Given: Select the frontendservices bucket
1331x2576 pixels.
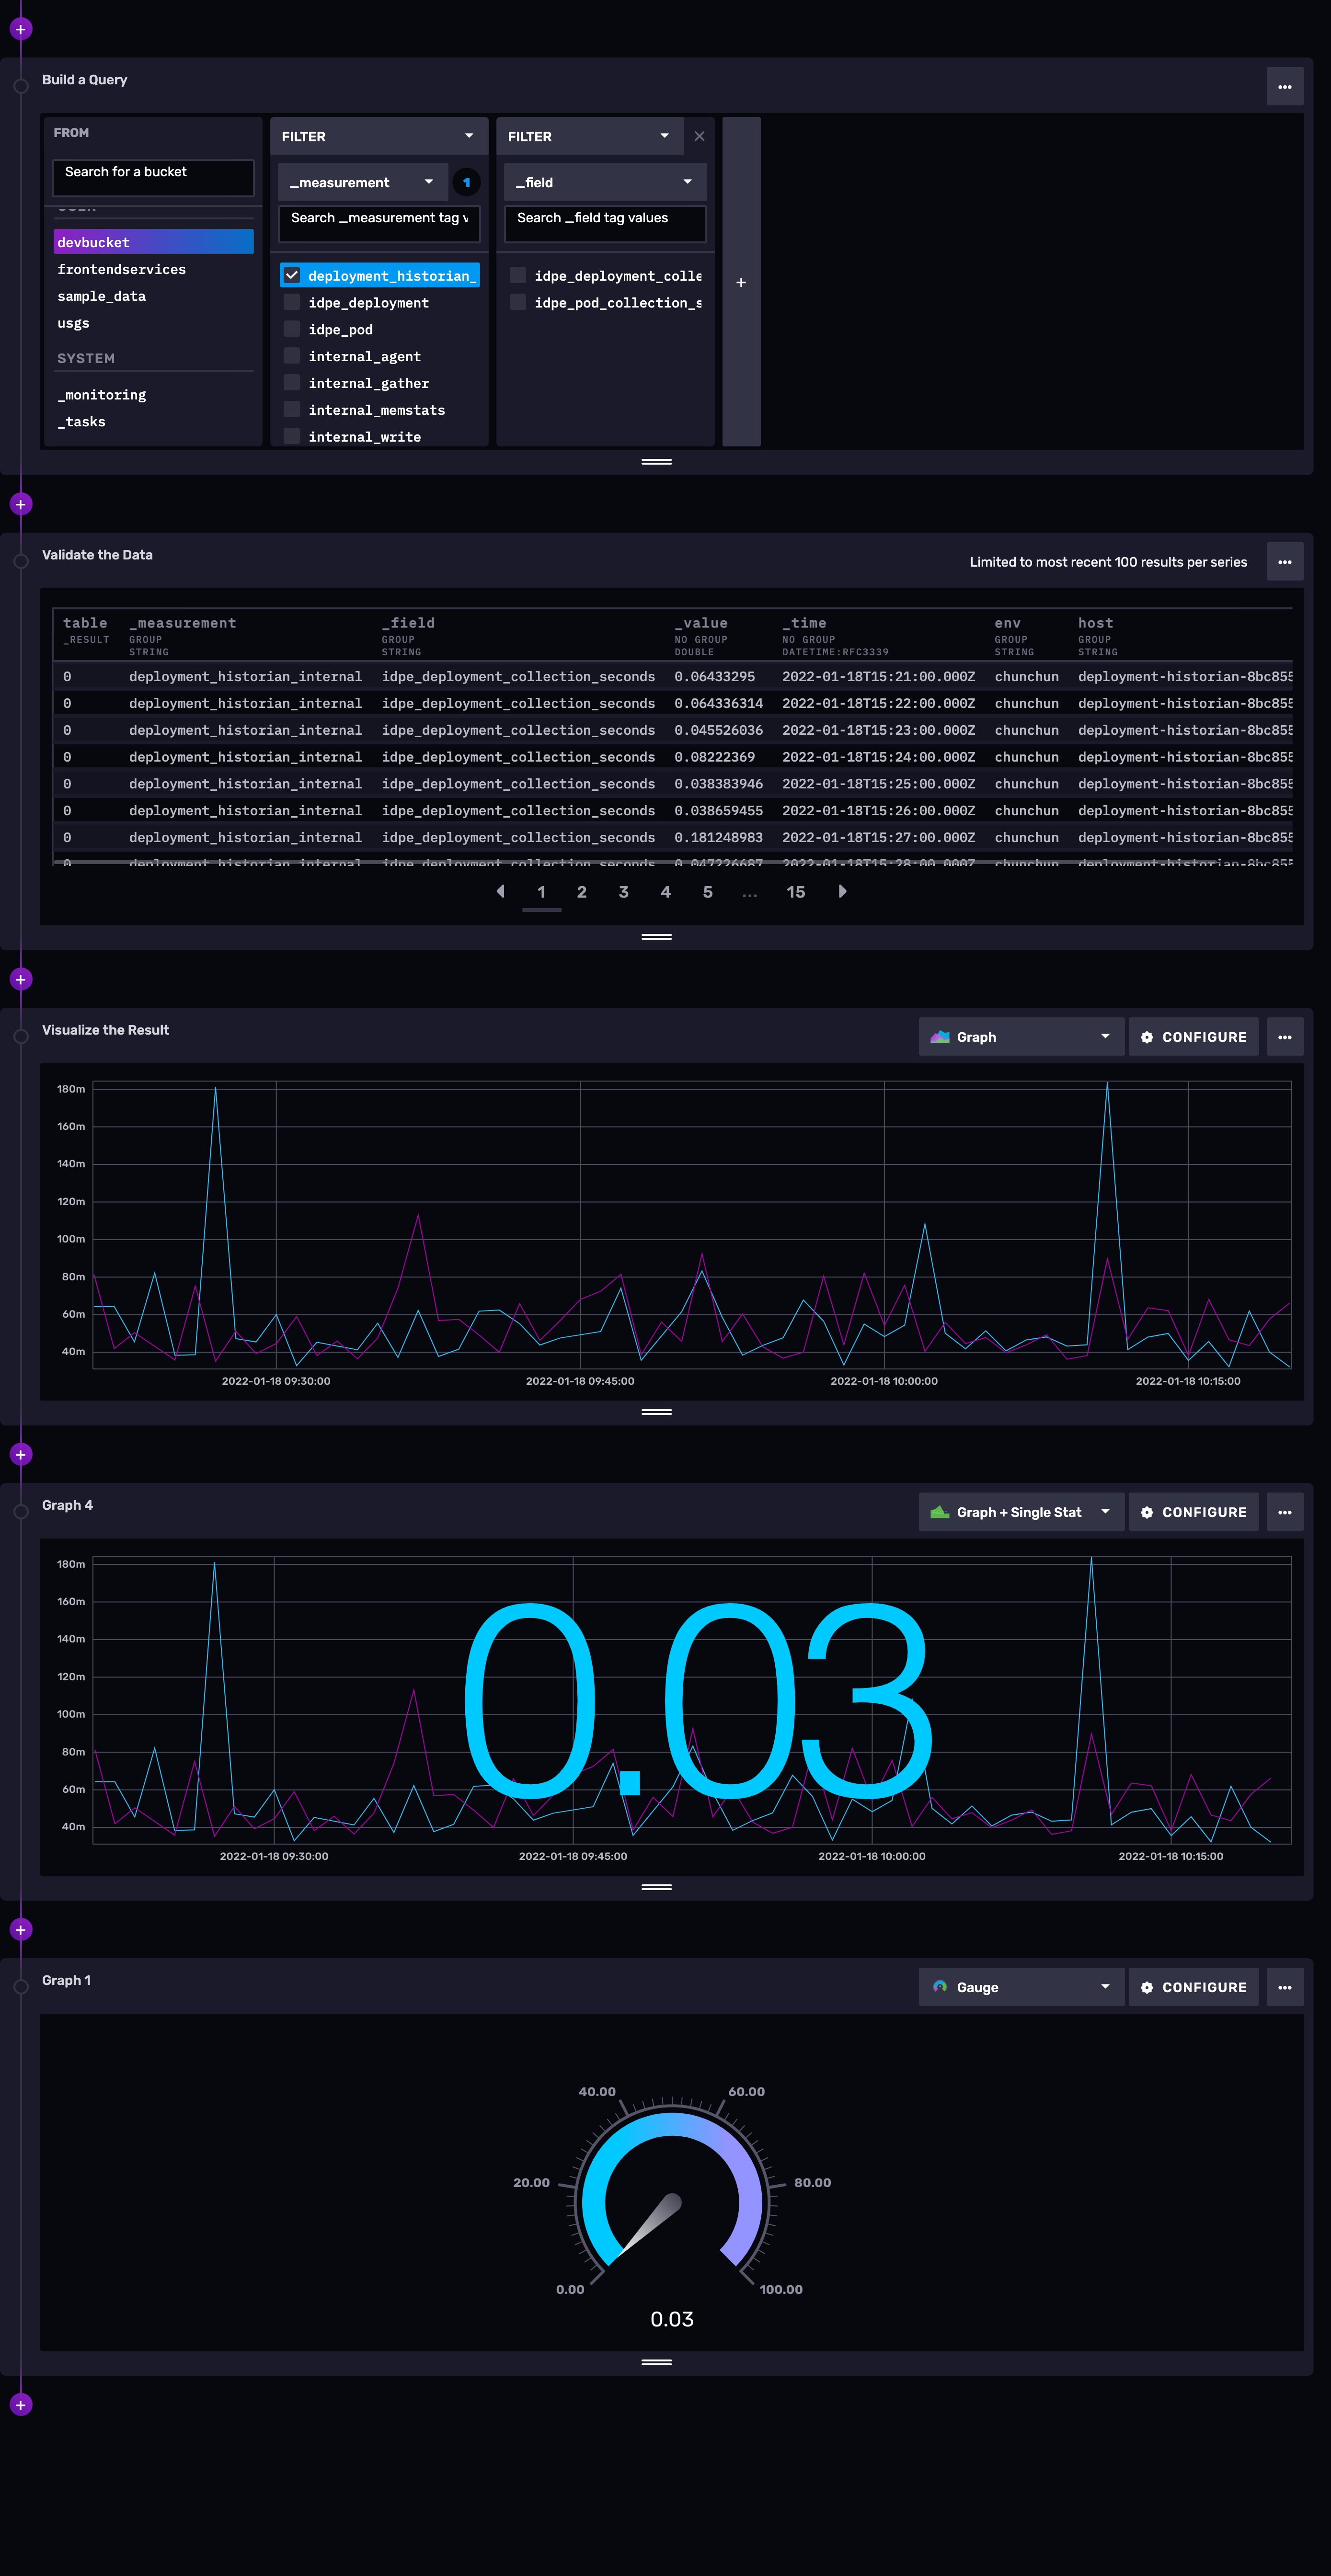Looking at the screenshot, I should [x=121, y=269].
